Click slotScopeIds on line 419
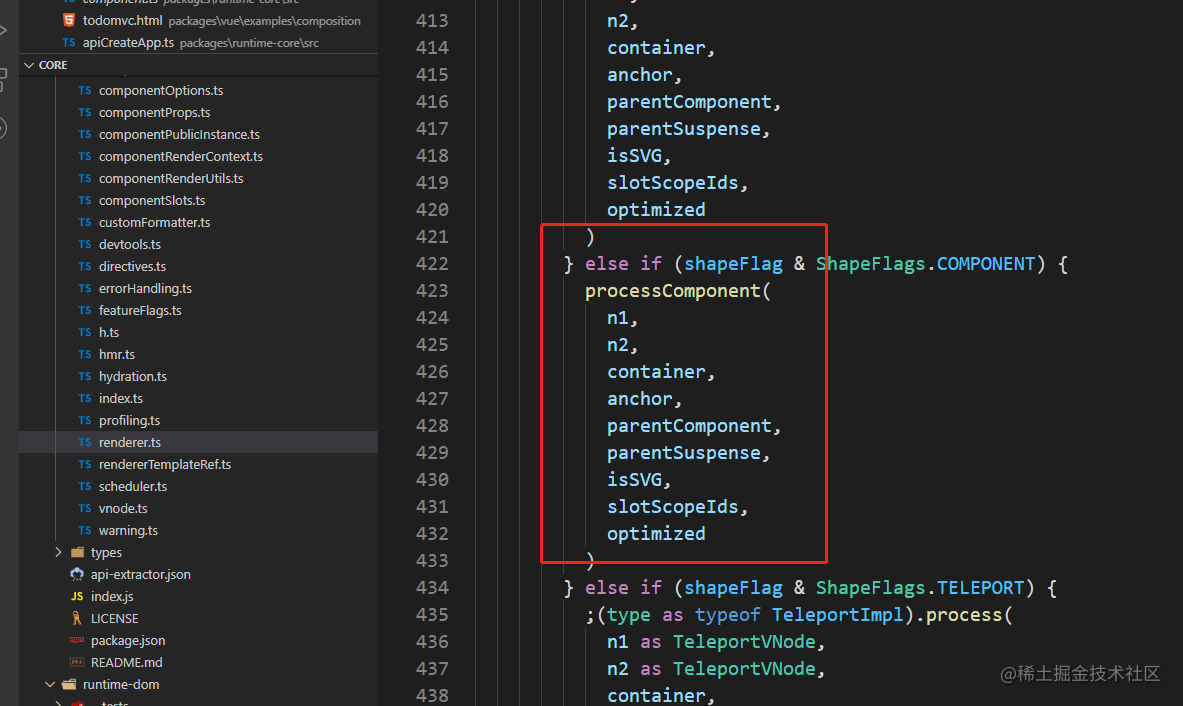1183x706 pixels. coord(673,183)
